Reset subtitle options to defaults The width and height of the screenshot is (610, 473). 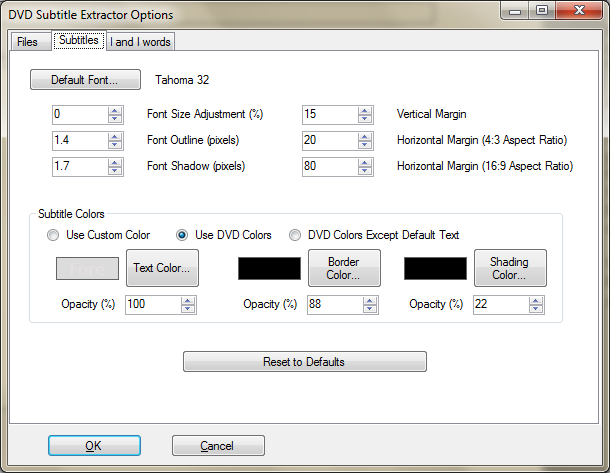(x=305, y=362)
